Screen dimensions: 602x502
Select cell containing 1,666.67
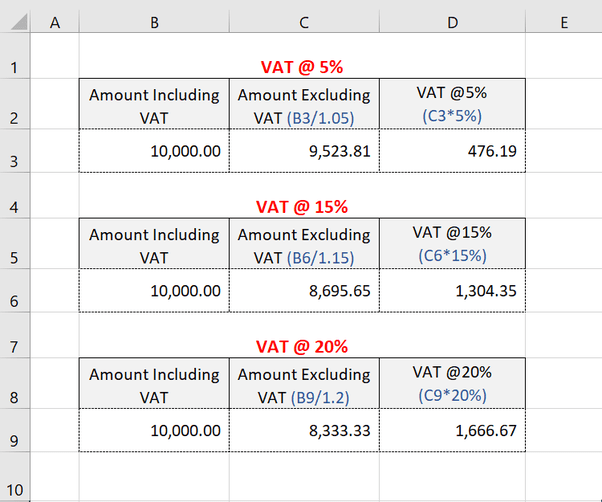click(452, 430)
